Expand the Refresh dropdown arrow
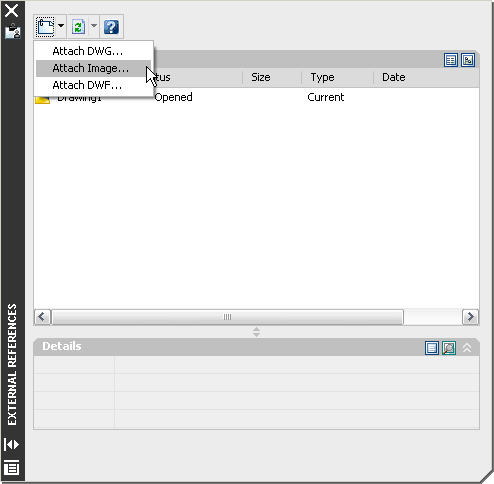Screen dimensions: 494x484 pos(94,26)
